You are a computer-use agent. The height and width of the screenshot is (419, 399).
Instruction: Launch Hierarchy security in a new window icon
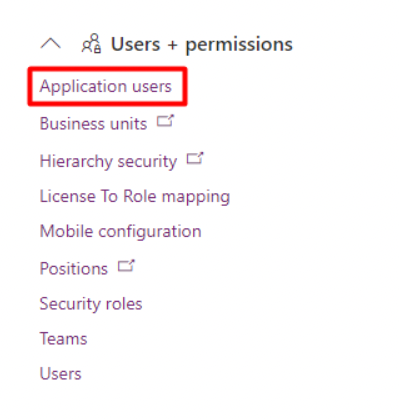tap(195, 158)
